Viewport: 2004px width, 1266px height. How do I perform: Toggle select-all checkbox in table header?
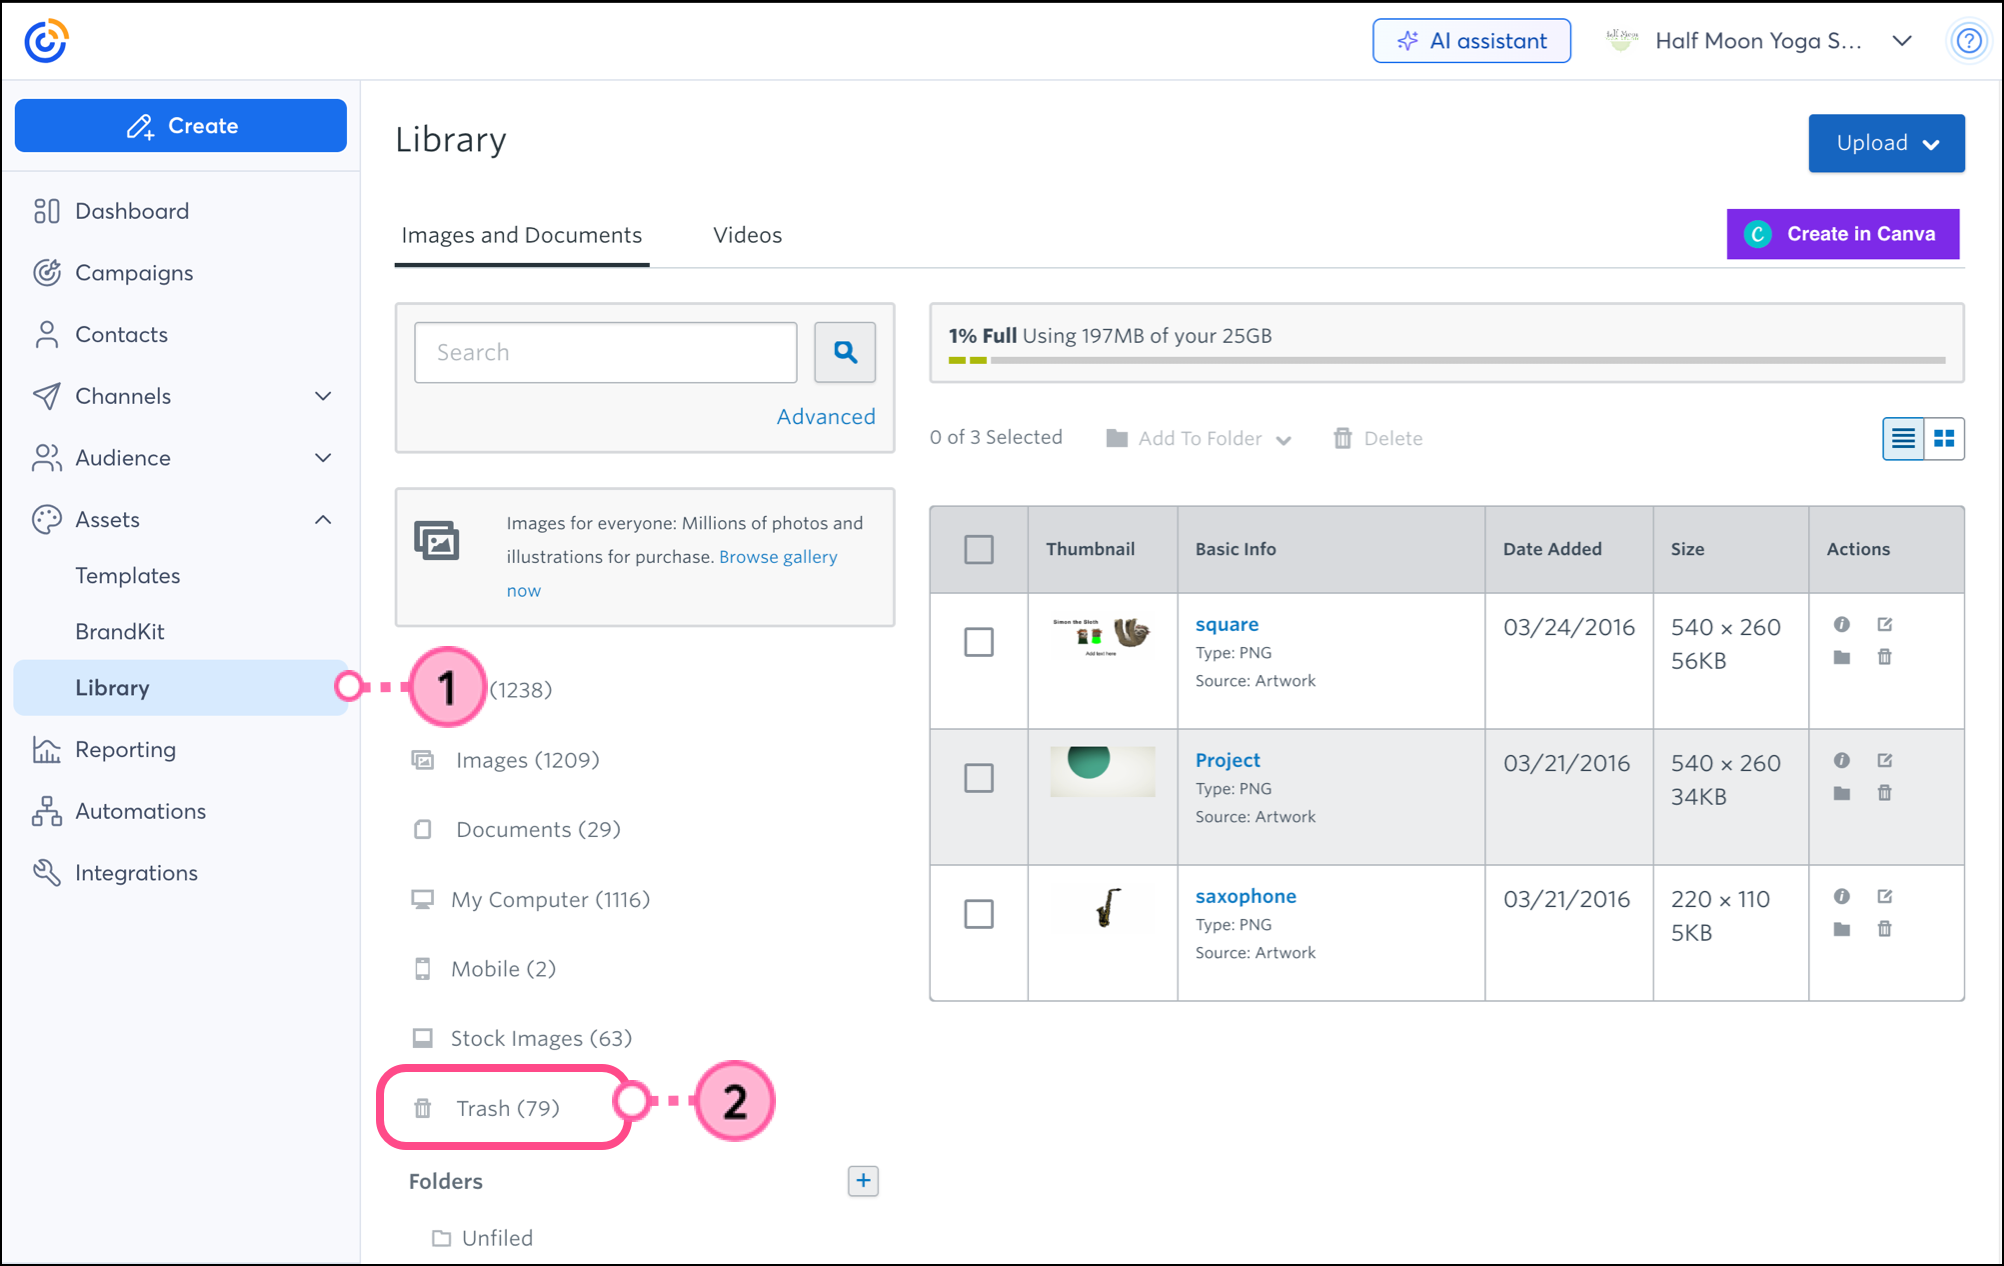[979, 549]
